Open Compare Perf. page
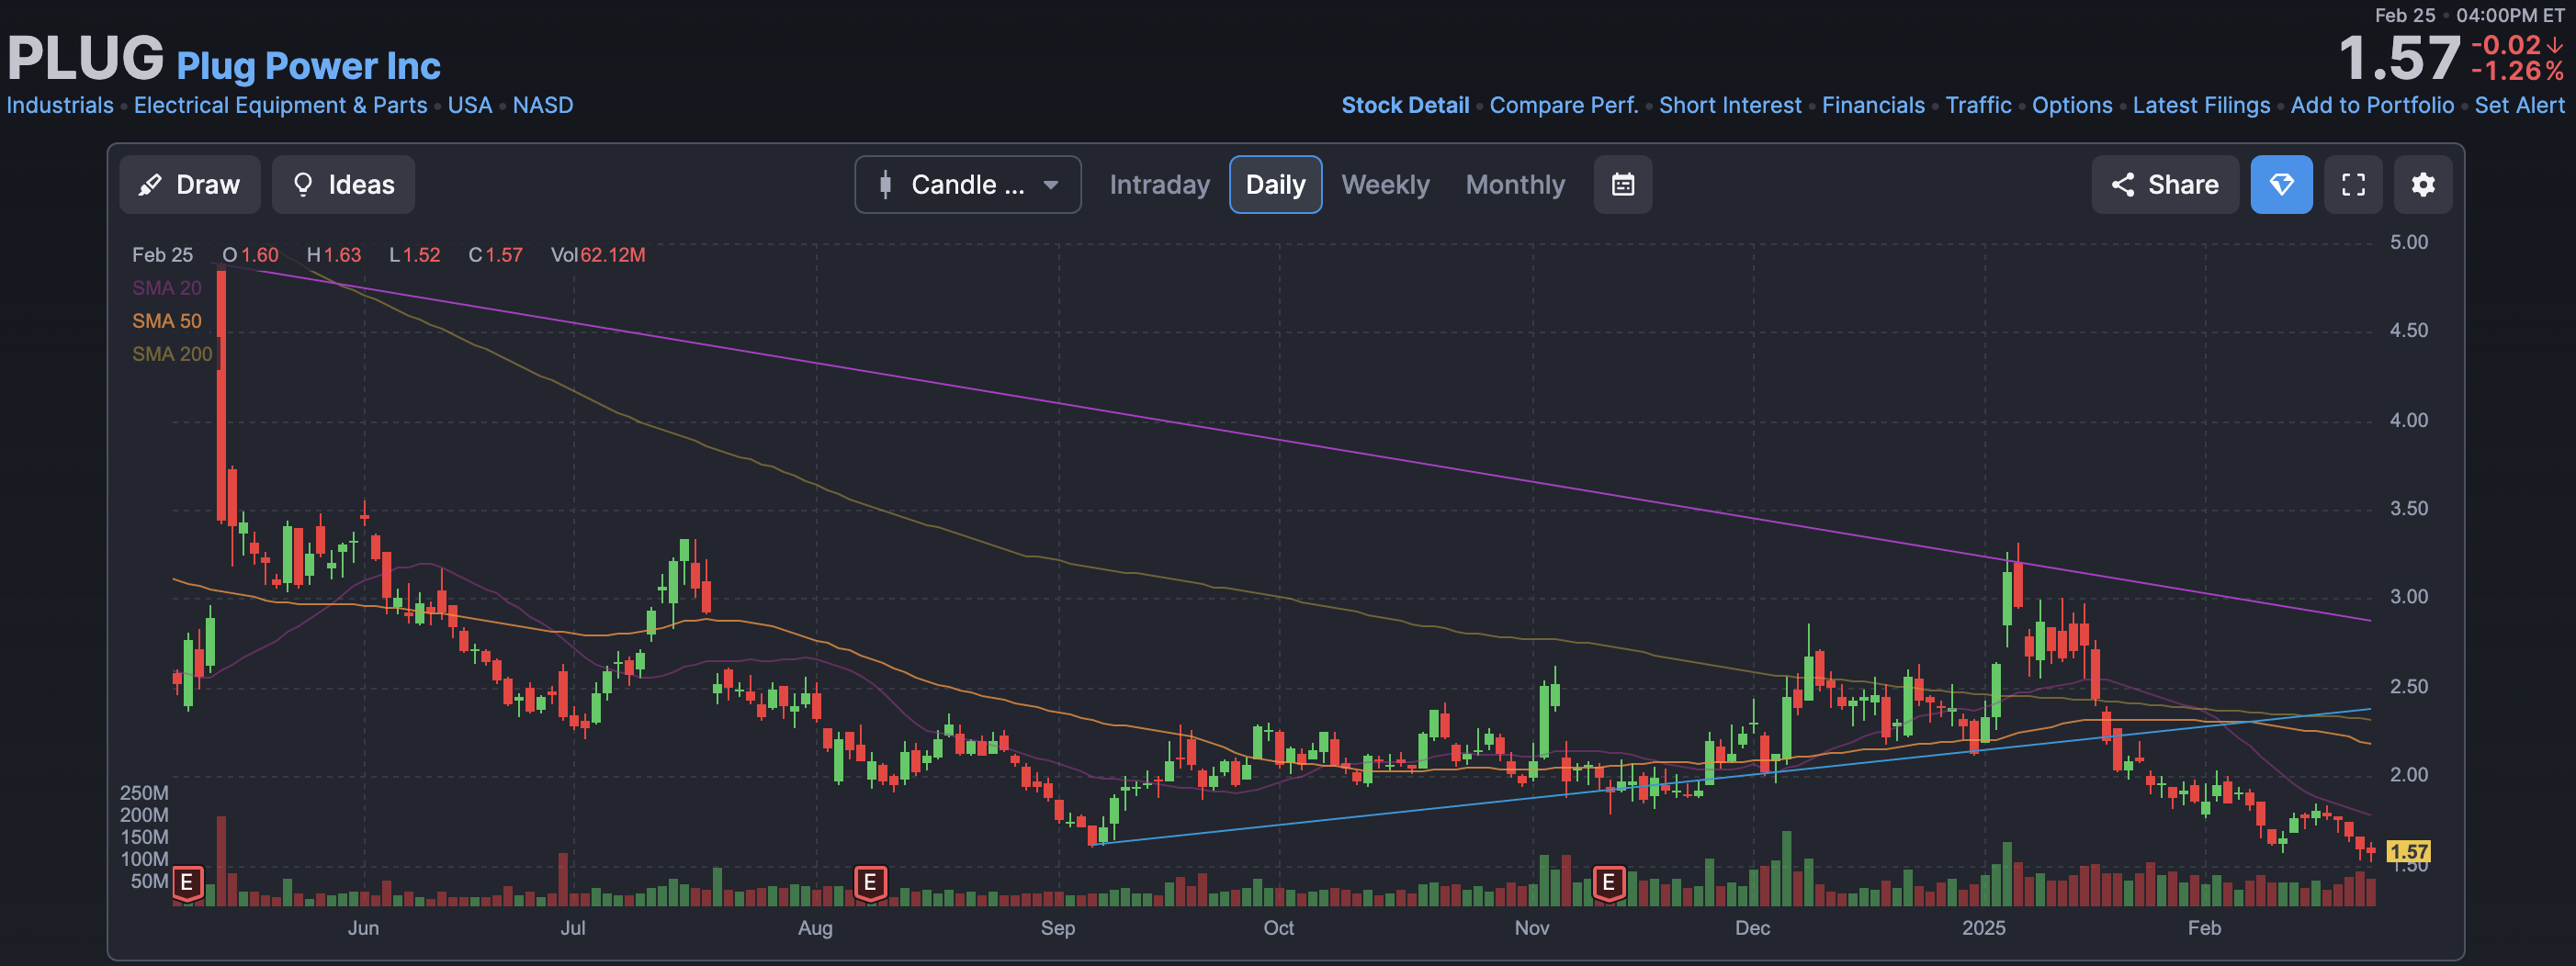The width and height of the screenshot is (2576, 966). tap(1564, 106)
